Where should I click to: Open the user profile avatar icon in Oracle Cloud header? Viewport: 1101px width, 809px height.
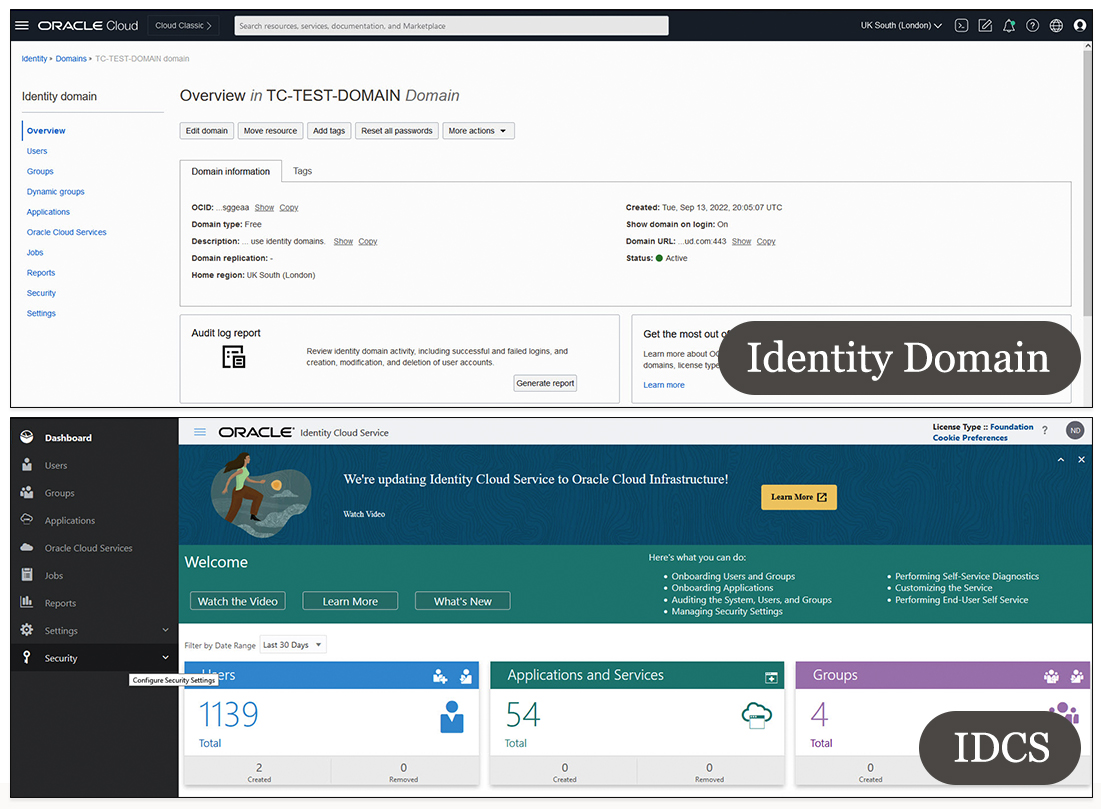click(1080, 25)
